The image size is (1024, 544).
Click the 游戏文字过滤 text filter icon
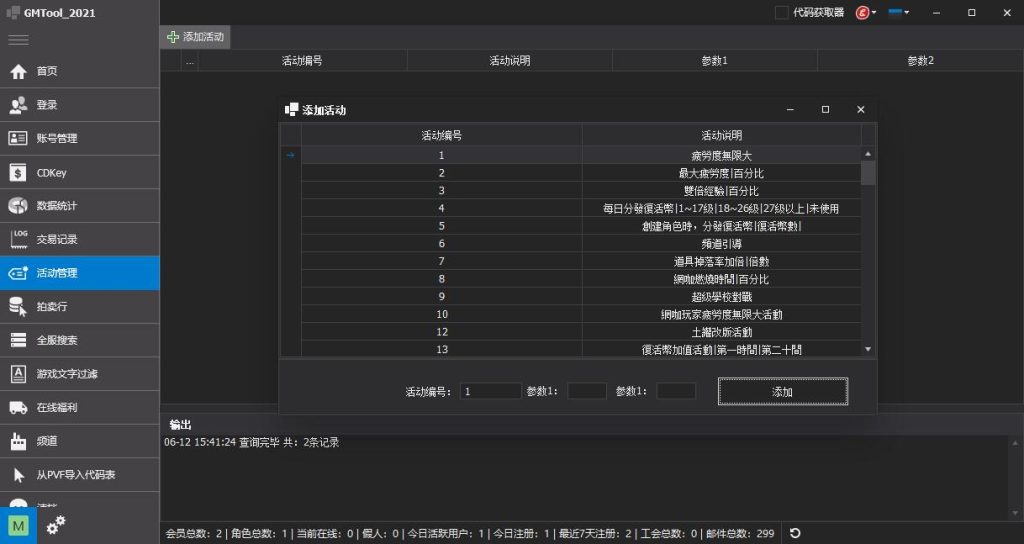pyautogui.click(x=18, y=374)
